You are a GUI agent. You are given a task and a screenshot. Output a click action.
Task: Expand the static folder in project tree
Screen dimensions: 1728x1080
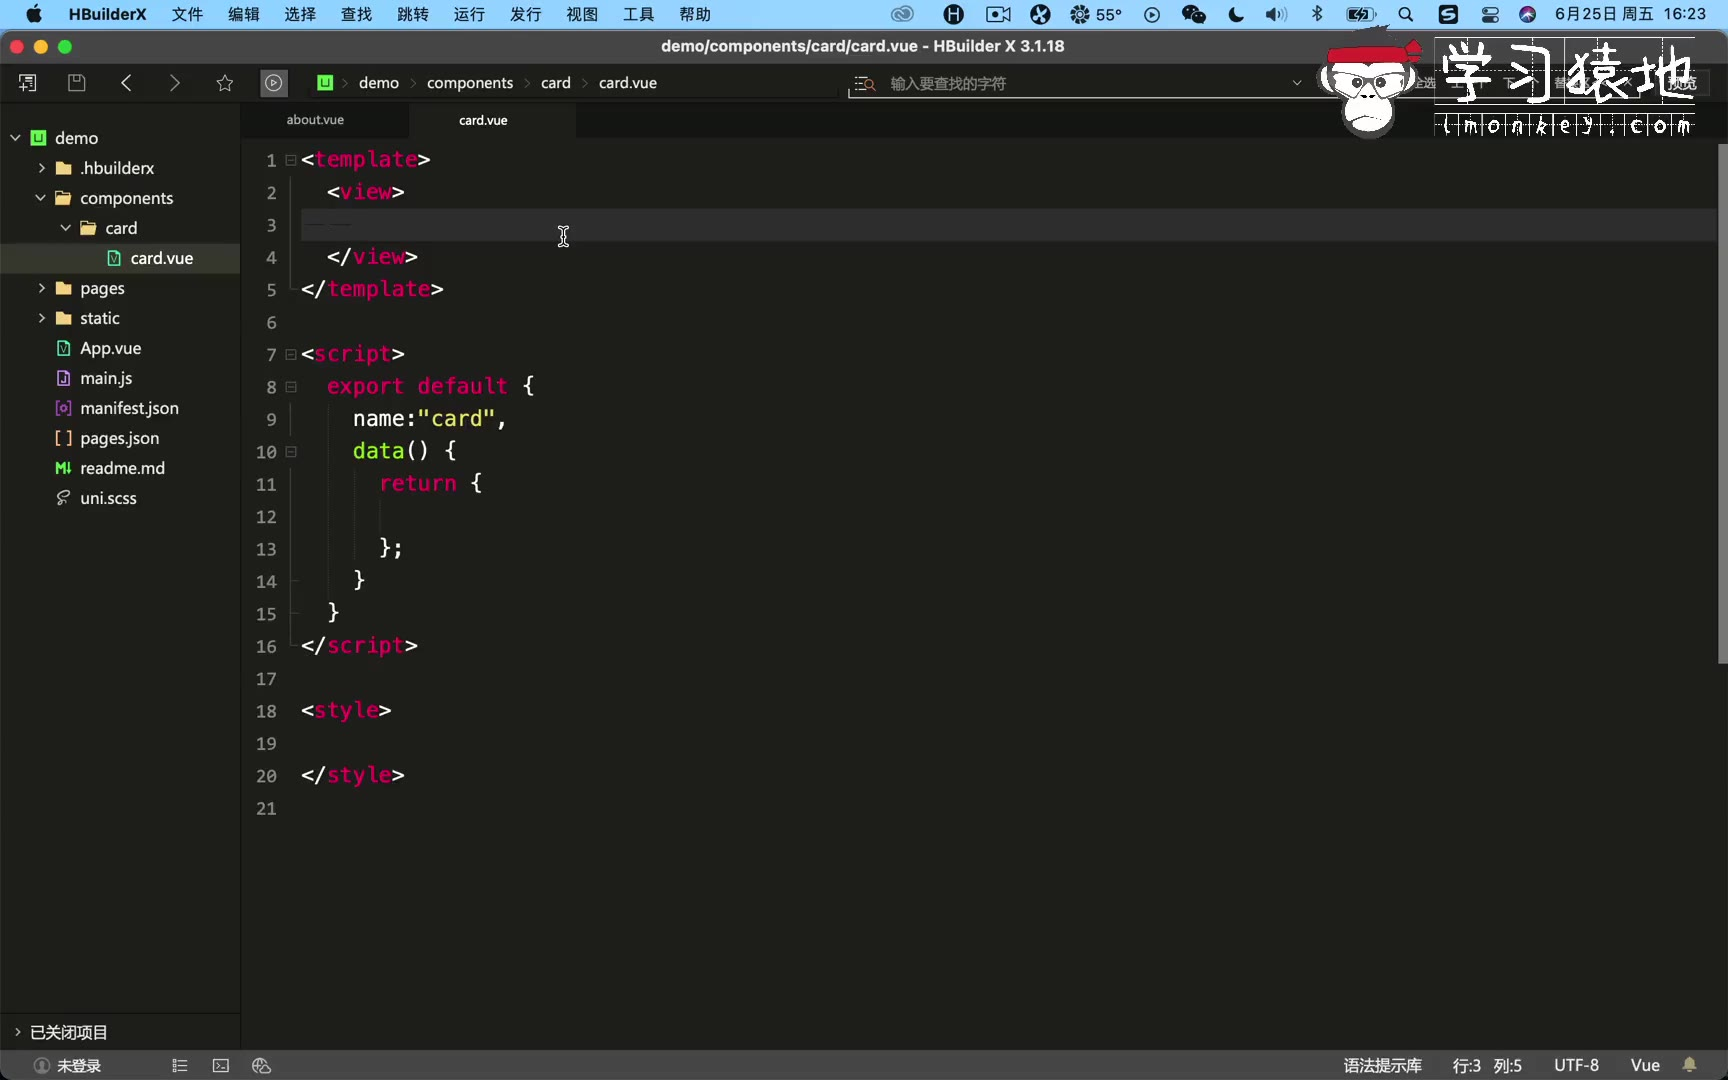click(42, 318)
